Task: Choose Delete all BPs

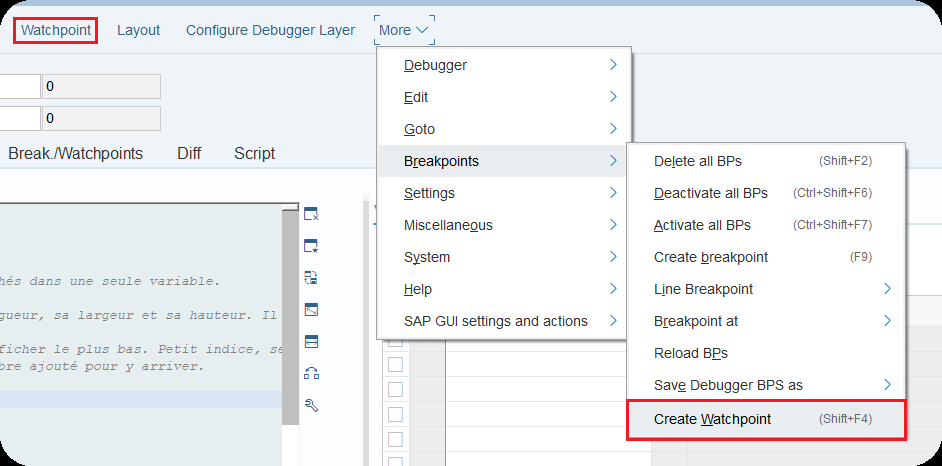Action: click(766, 161)
